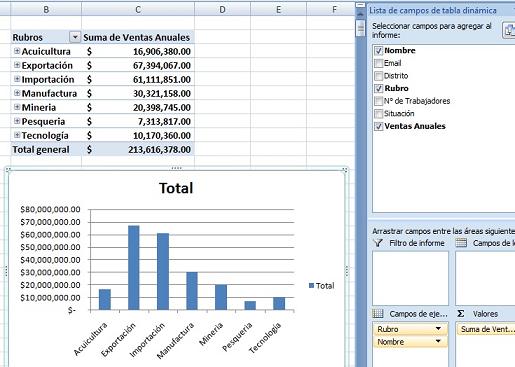
Task: Click the report filter funnel icon
Action: (x=378, y=243)
